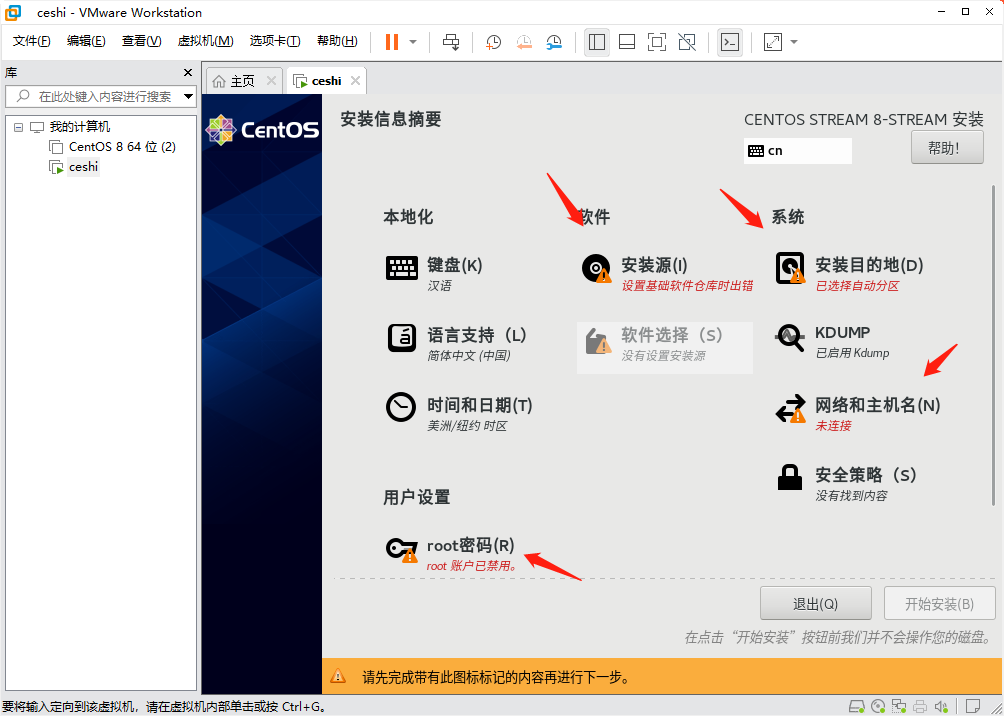Image resolution: width=1004 pixels, height=716 pixels.
Task: Select 我的计算机 in the library tree
Action: point(79,127)
